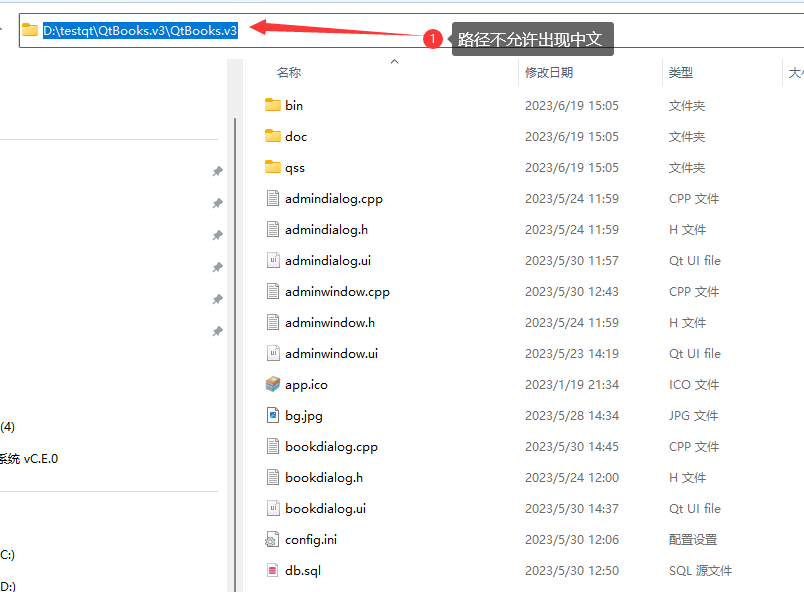This screenshot has width=804, height=592.
Task: Select the file name db.sql
Action: 303,571
